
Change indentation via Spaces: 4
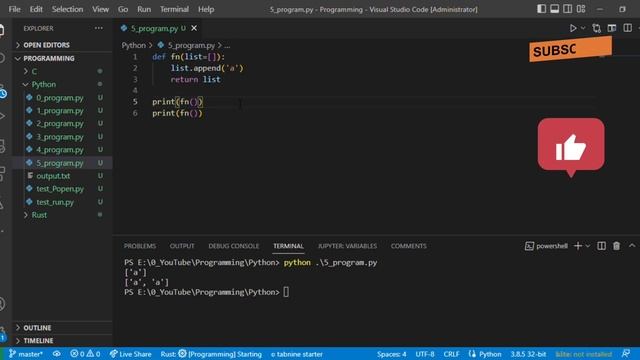click(x=391, y=354)
